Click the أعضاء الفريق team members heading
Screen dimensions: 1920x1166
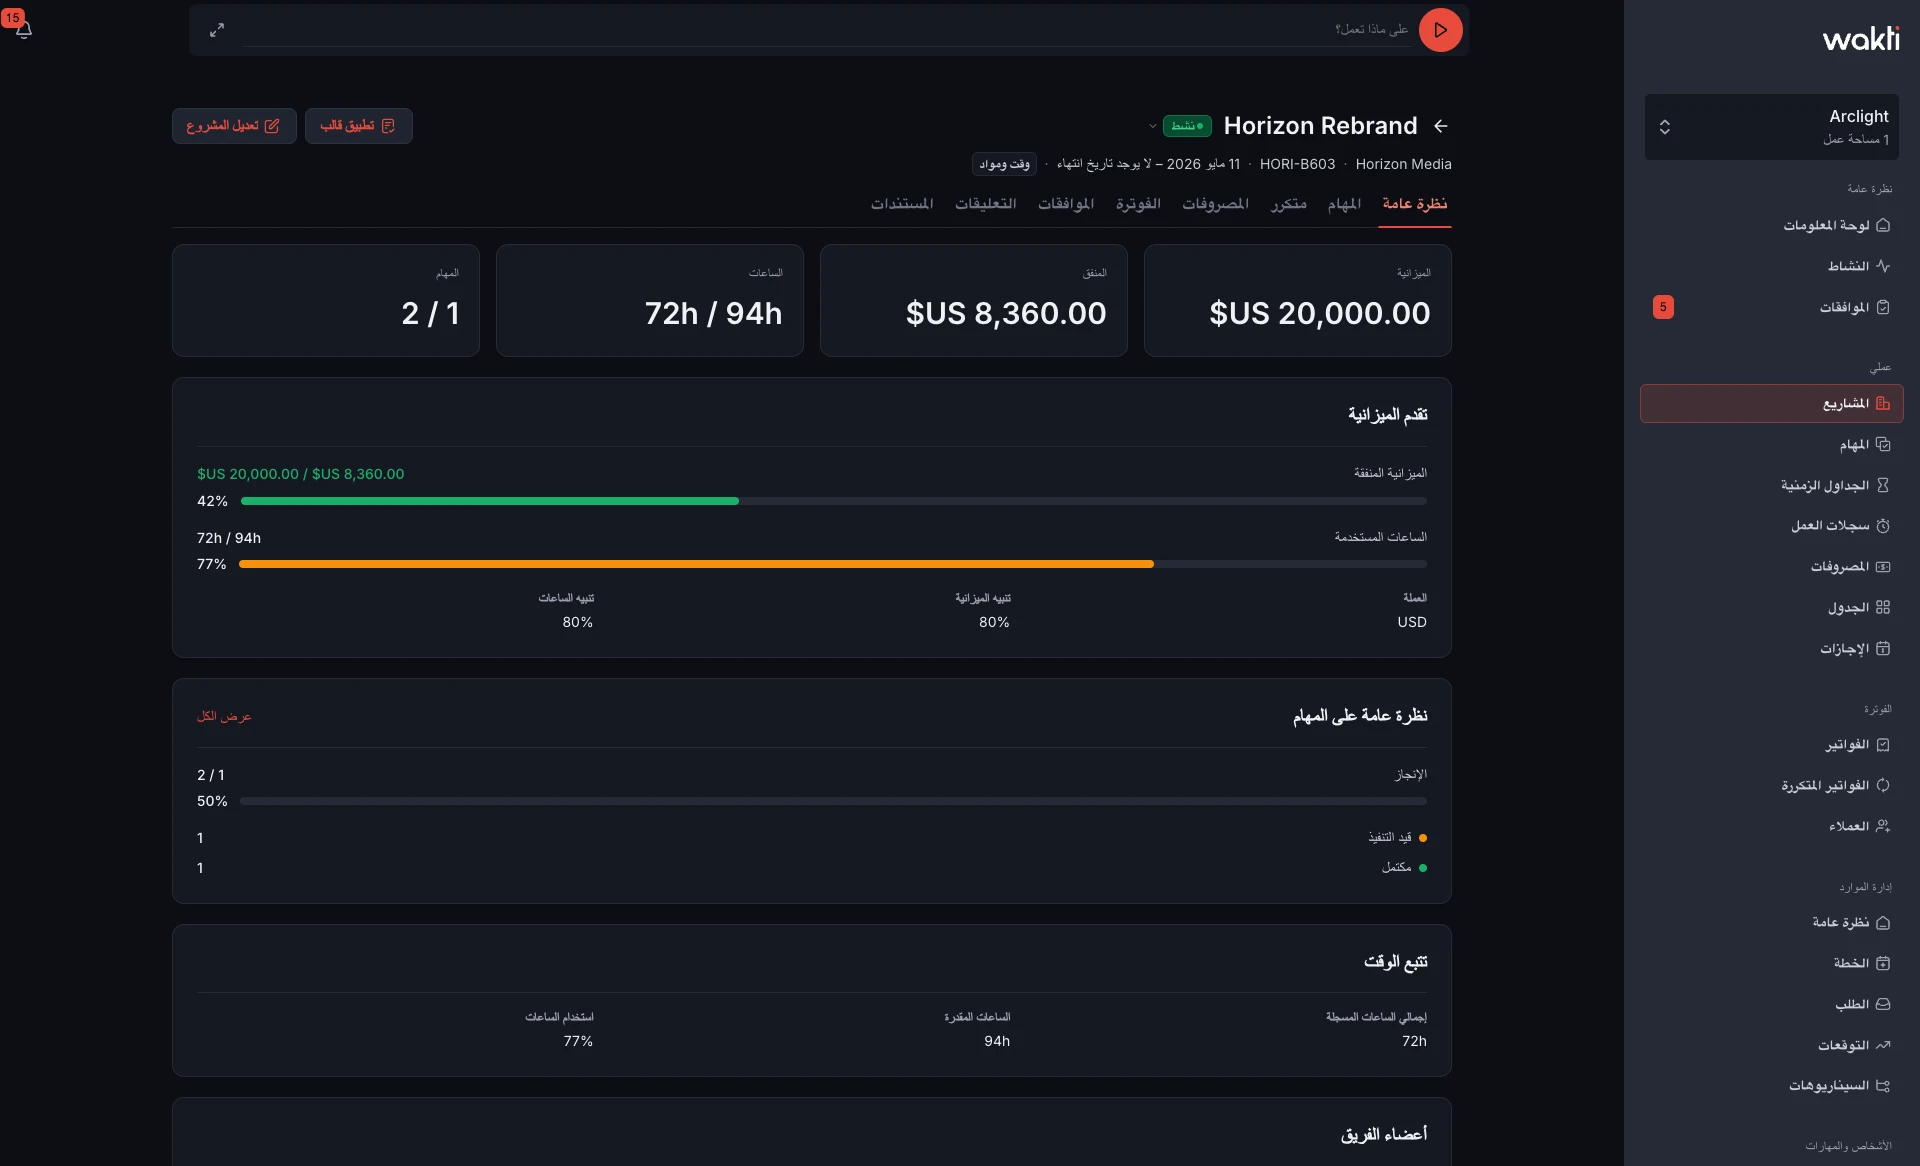tap(1383, 1134)
